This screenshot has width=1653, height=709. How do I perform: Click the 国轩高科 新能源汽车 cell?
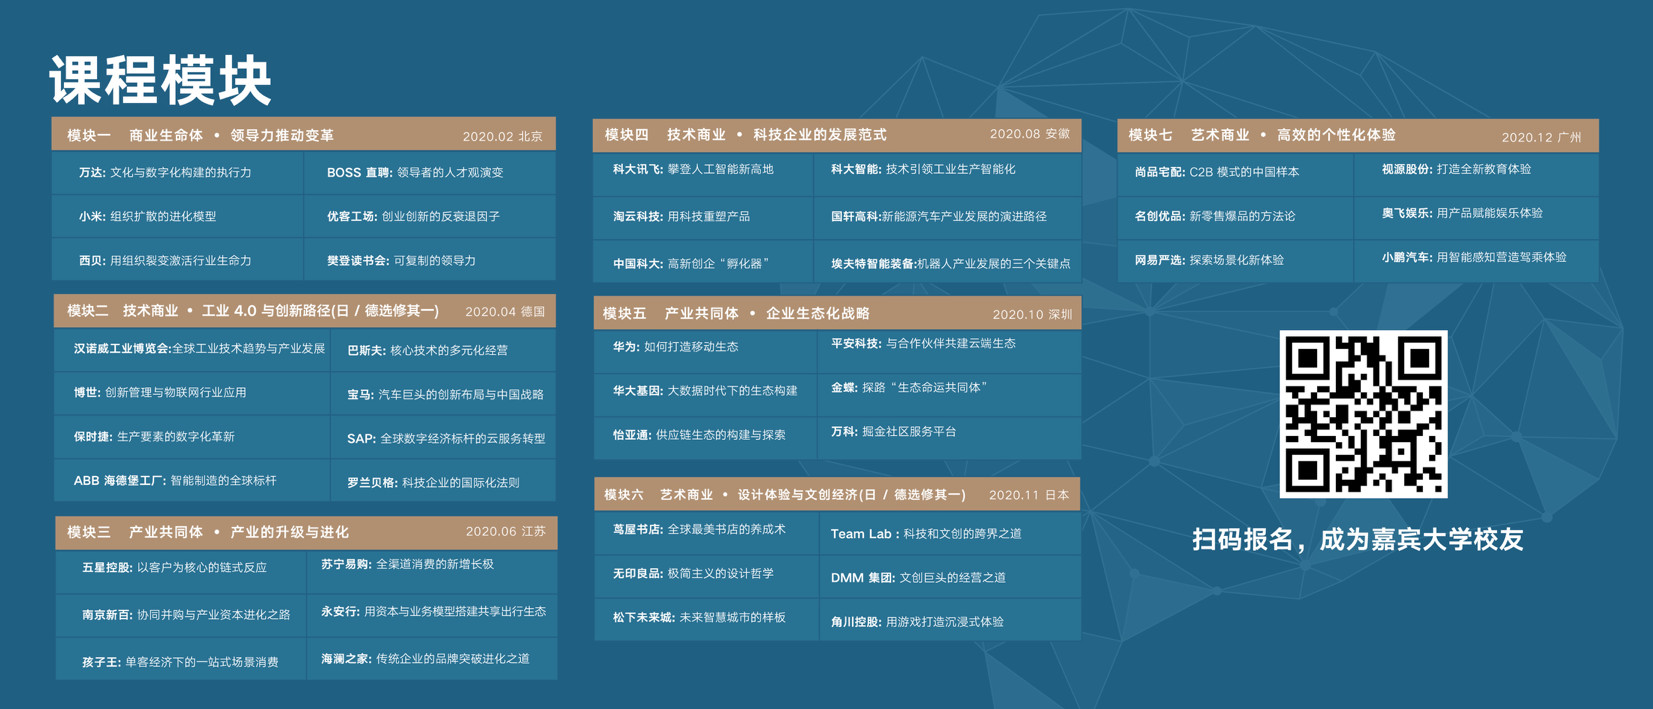pos(948,217)
